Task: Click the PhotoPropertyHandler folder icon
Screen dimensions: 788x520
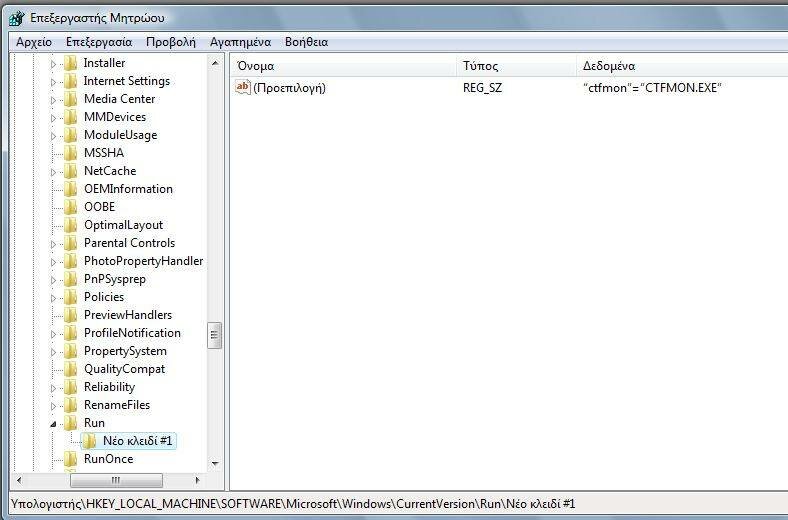Action: [x=70, y=261]
